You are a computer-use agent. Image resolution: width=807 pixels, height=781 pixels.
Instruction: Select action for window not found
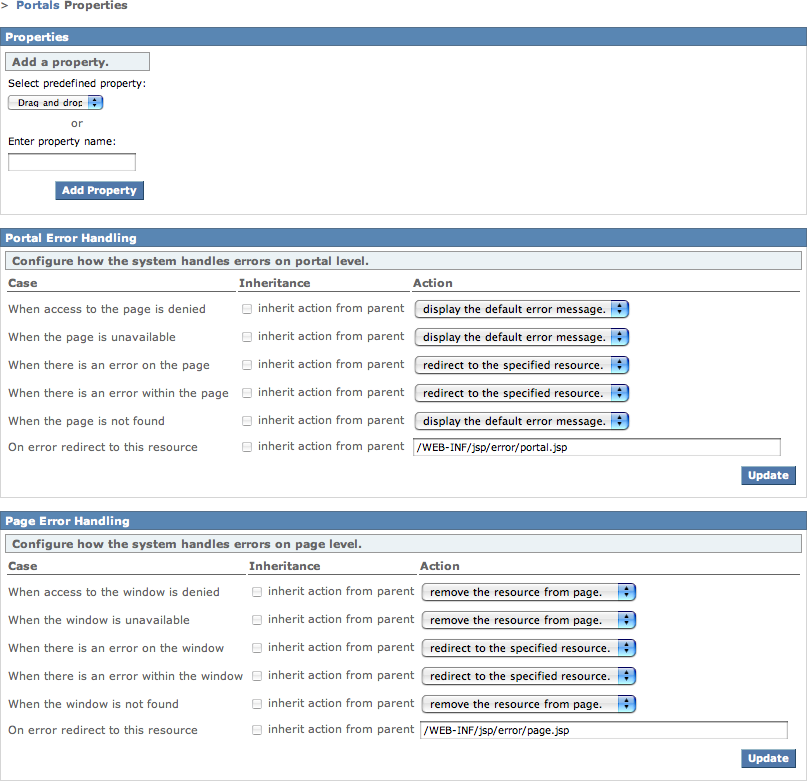click(528, 704)
